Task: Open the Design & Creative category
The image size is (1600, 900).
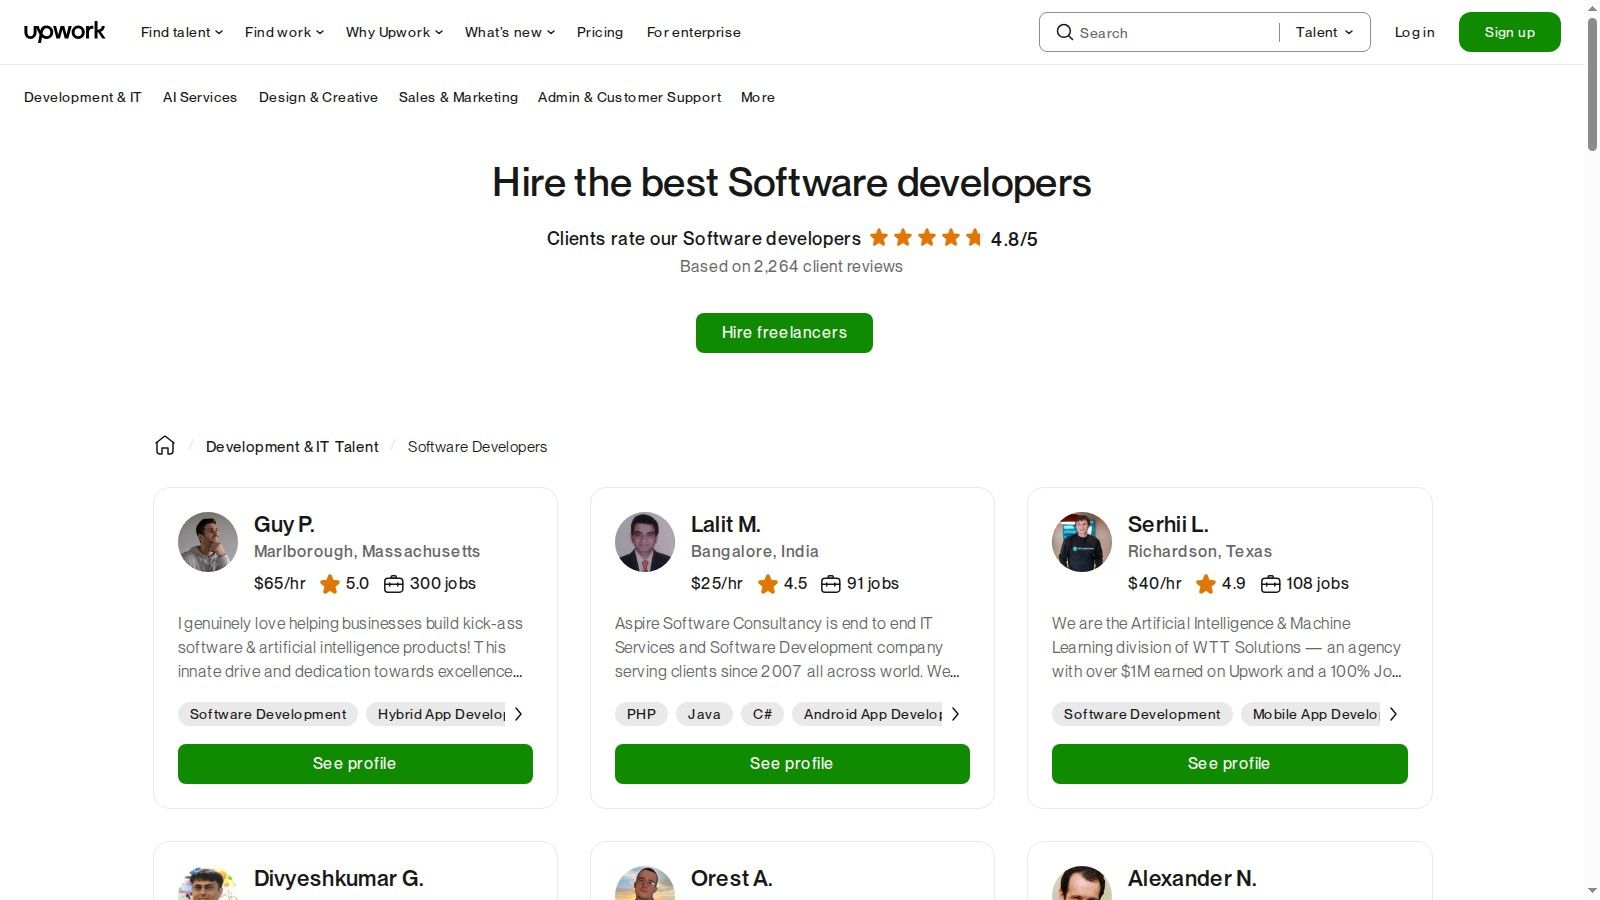Action: click(318, 97)
